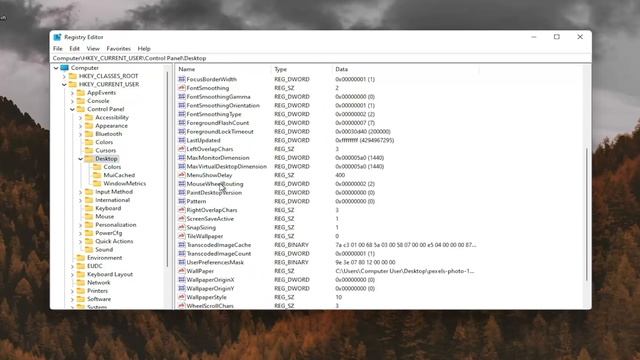640x360 pixels.
Task: Click the string icon beside LeftOverlapChars
Action: [182, 149]
